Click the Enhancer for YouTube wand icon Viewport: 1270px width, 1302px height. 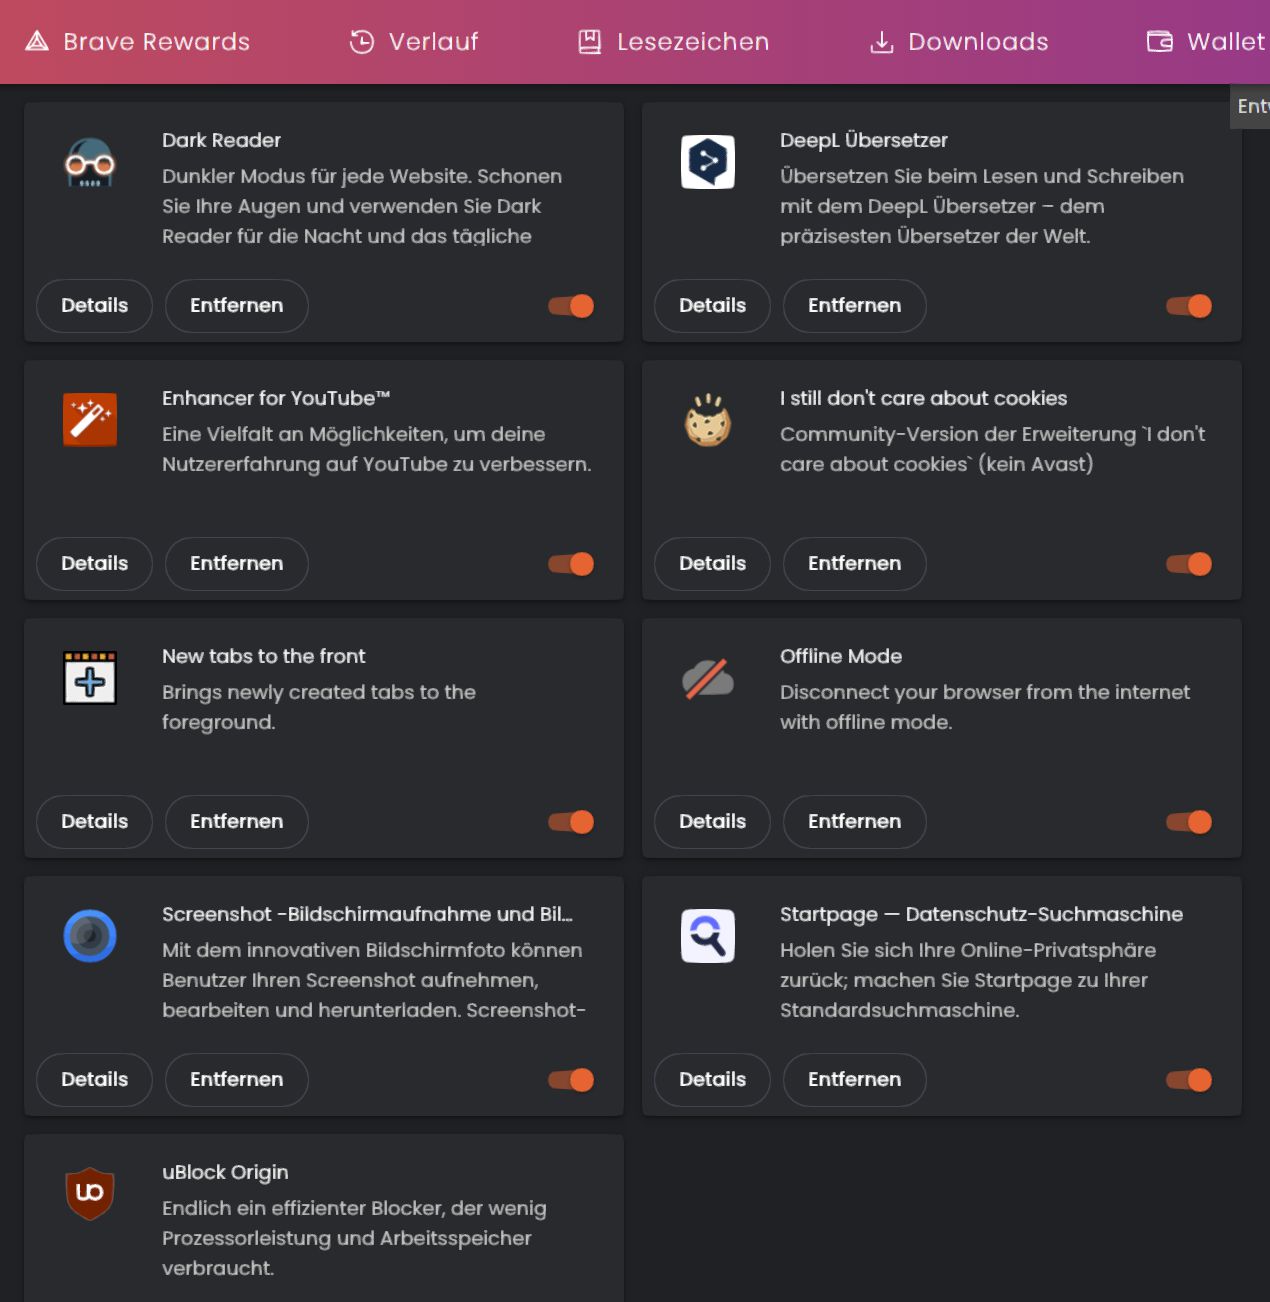[x=90, y=420]
